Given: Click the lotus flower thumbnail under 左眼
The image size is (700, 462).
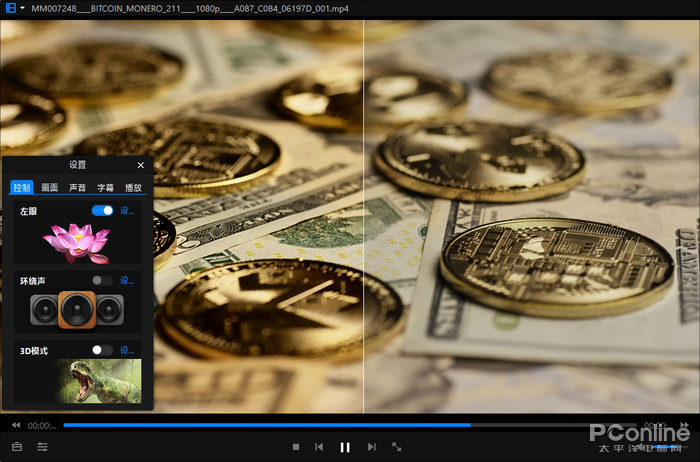Looking at the screenshot, I should pos(77,243).
